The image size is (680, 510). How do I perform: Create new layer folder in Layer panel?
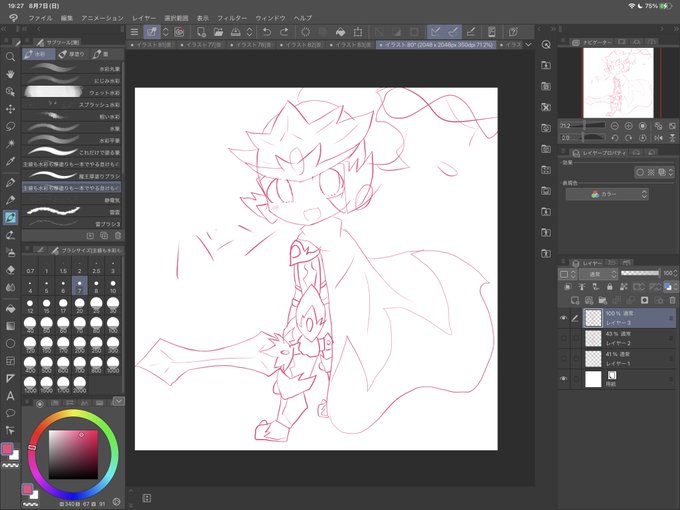pyautogui.click(x=602, y=300)
